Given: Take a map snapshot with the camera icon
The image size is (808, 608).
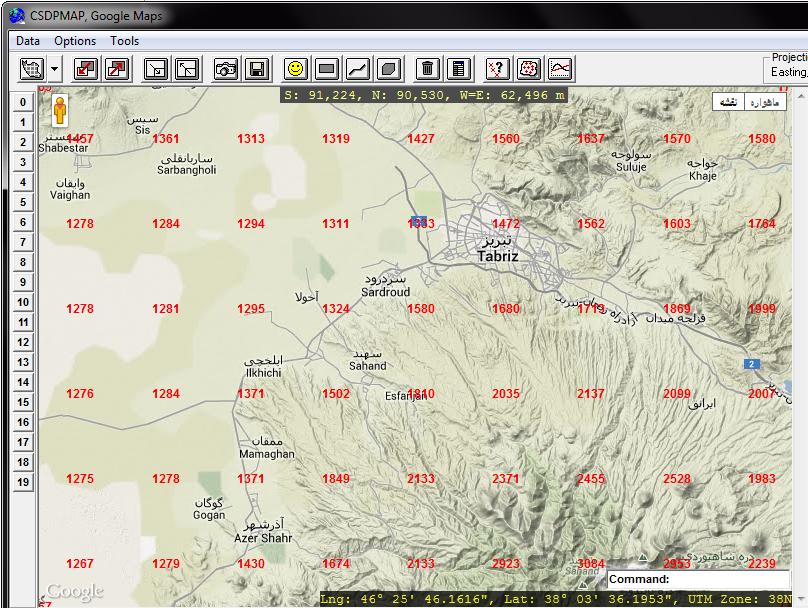Looking at the screenshot, I should pos(226,69).
